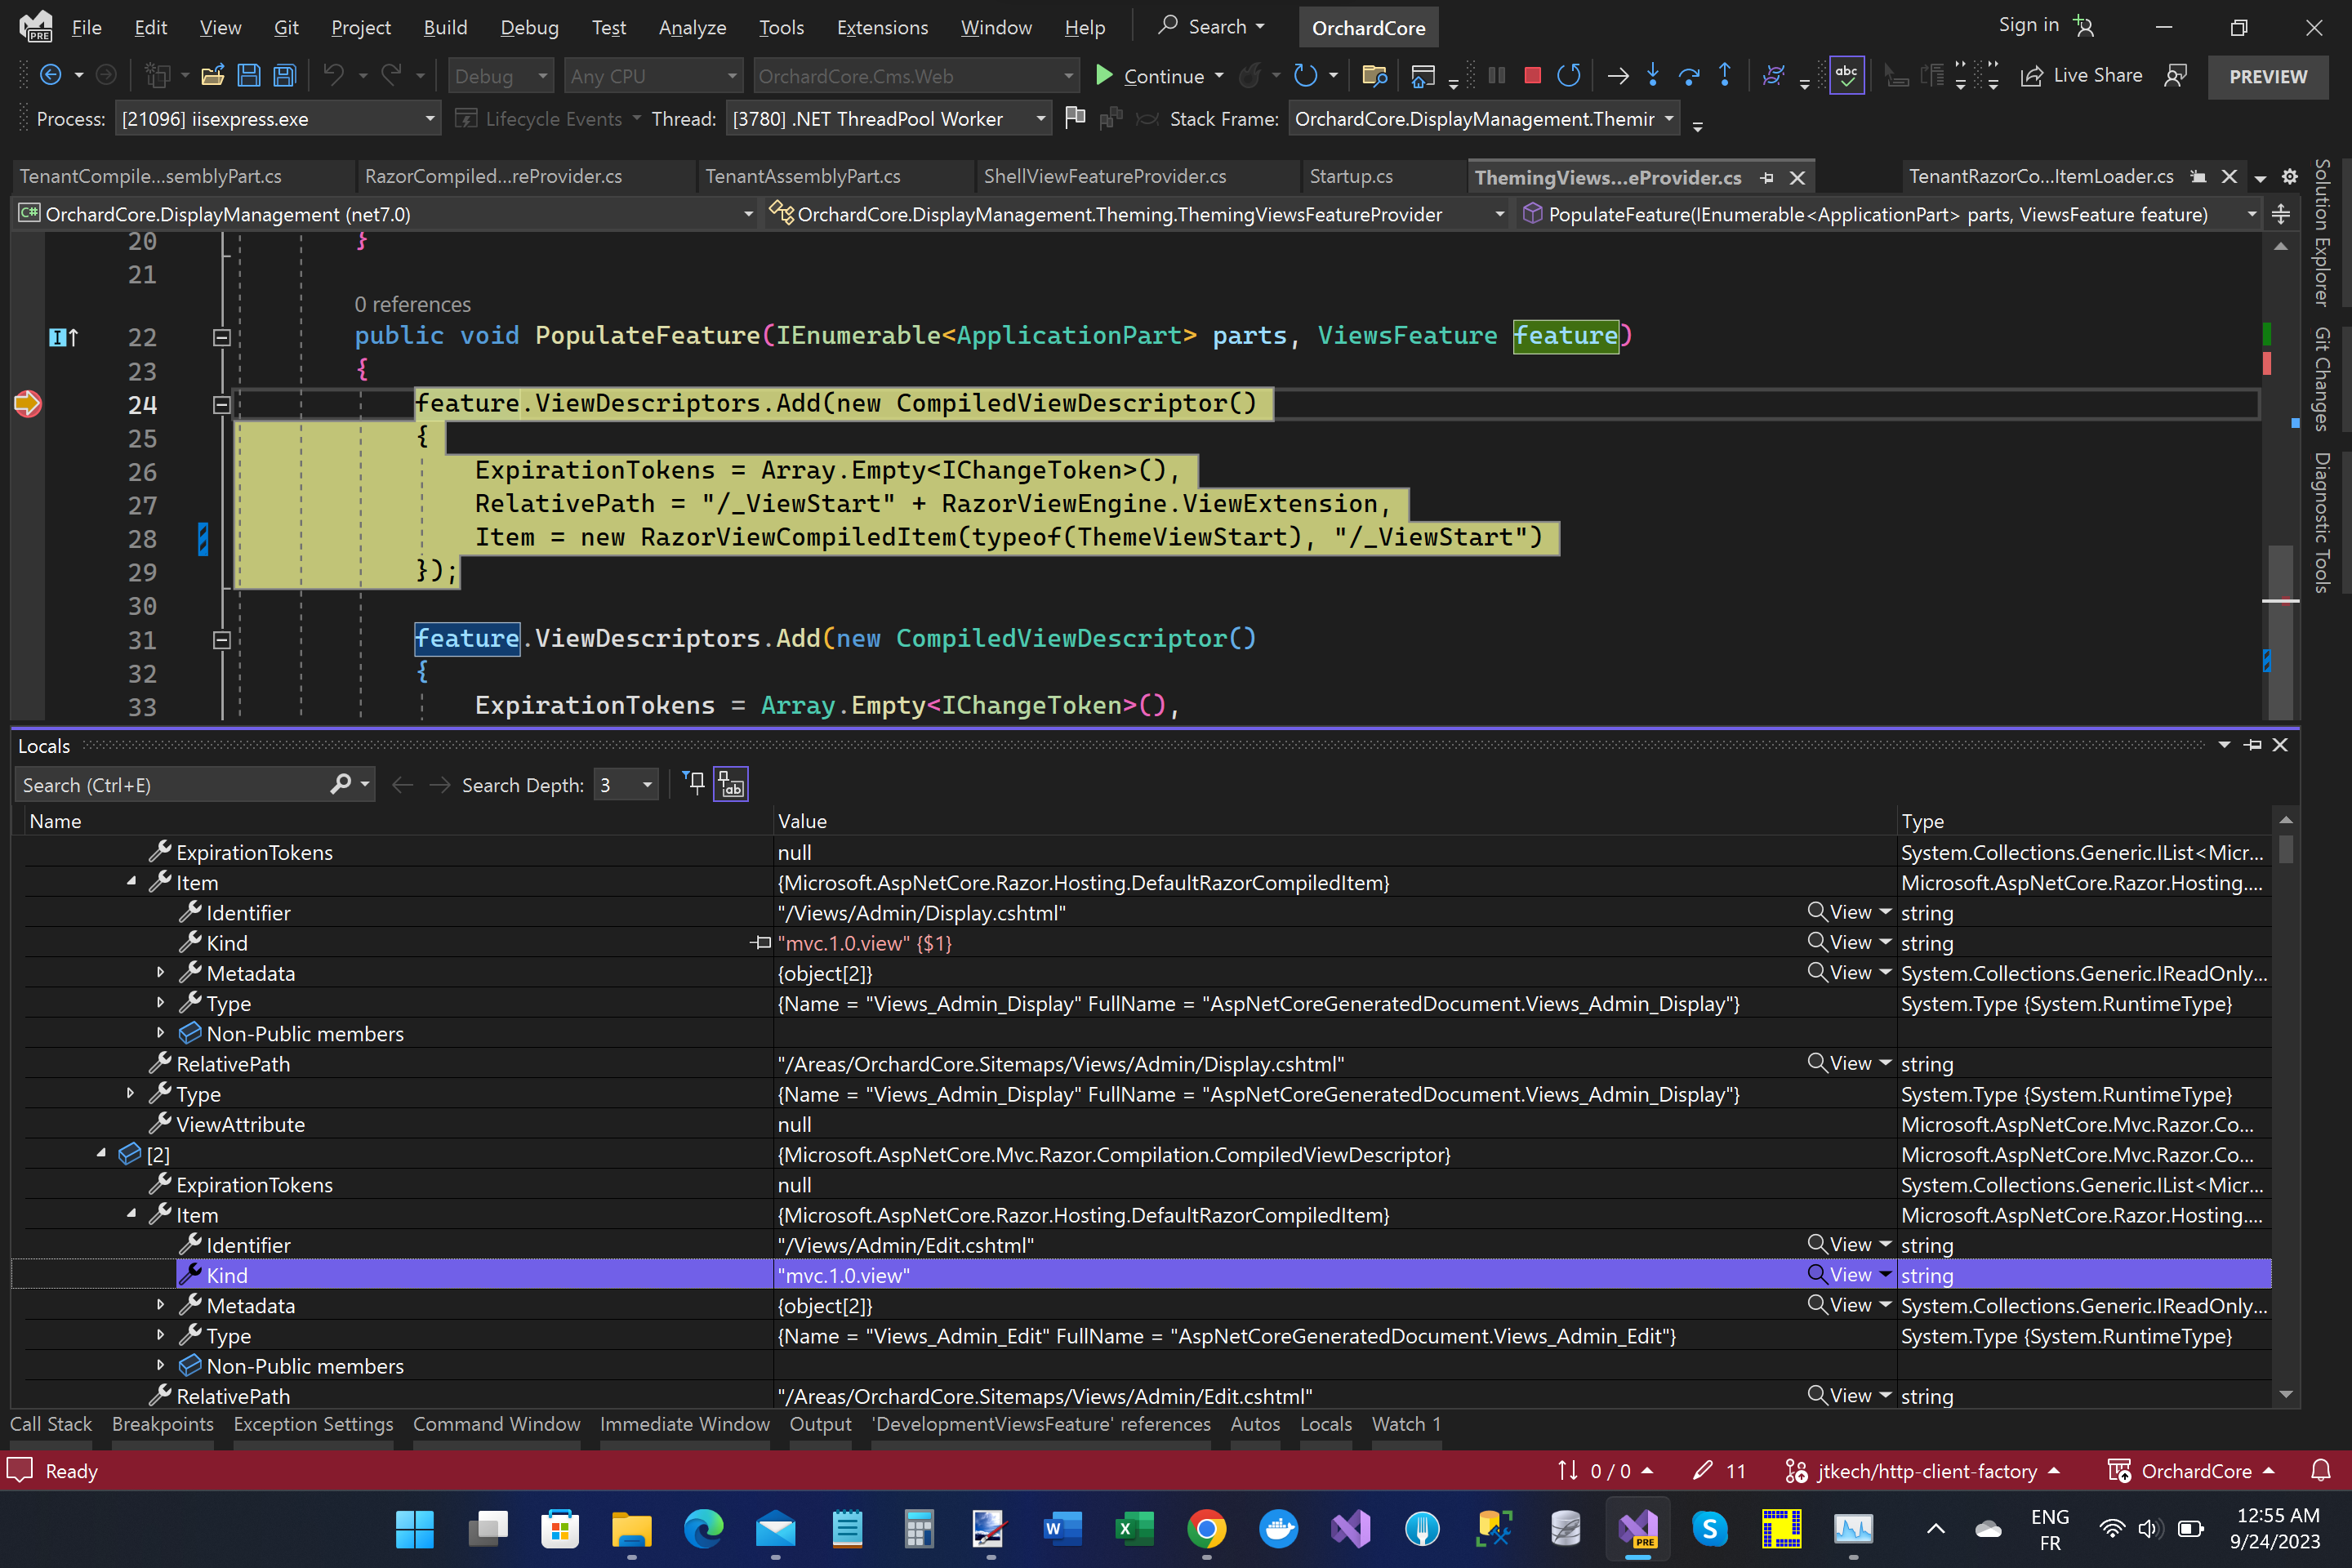This screenshot has height=1568, width=2352.
Task: Open the Debug menu
Action: [529, 27]
